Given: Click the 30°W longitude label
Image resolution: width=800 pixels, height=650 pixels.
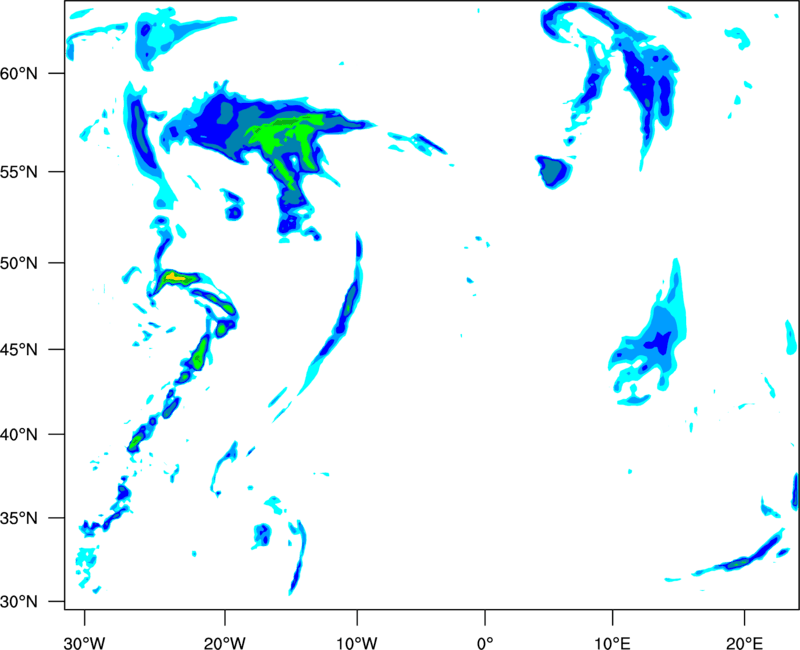Looking at the screenshot, I should coord(84,643).
